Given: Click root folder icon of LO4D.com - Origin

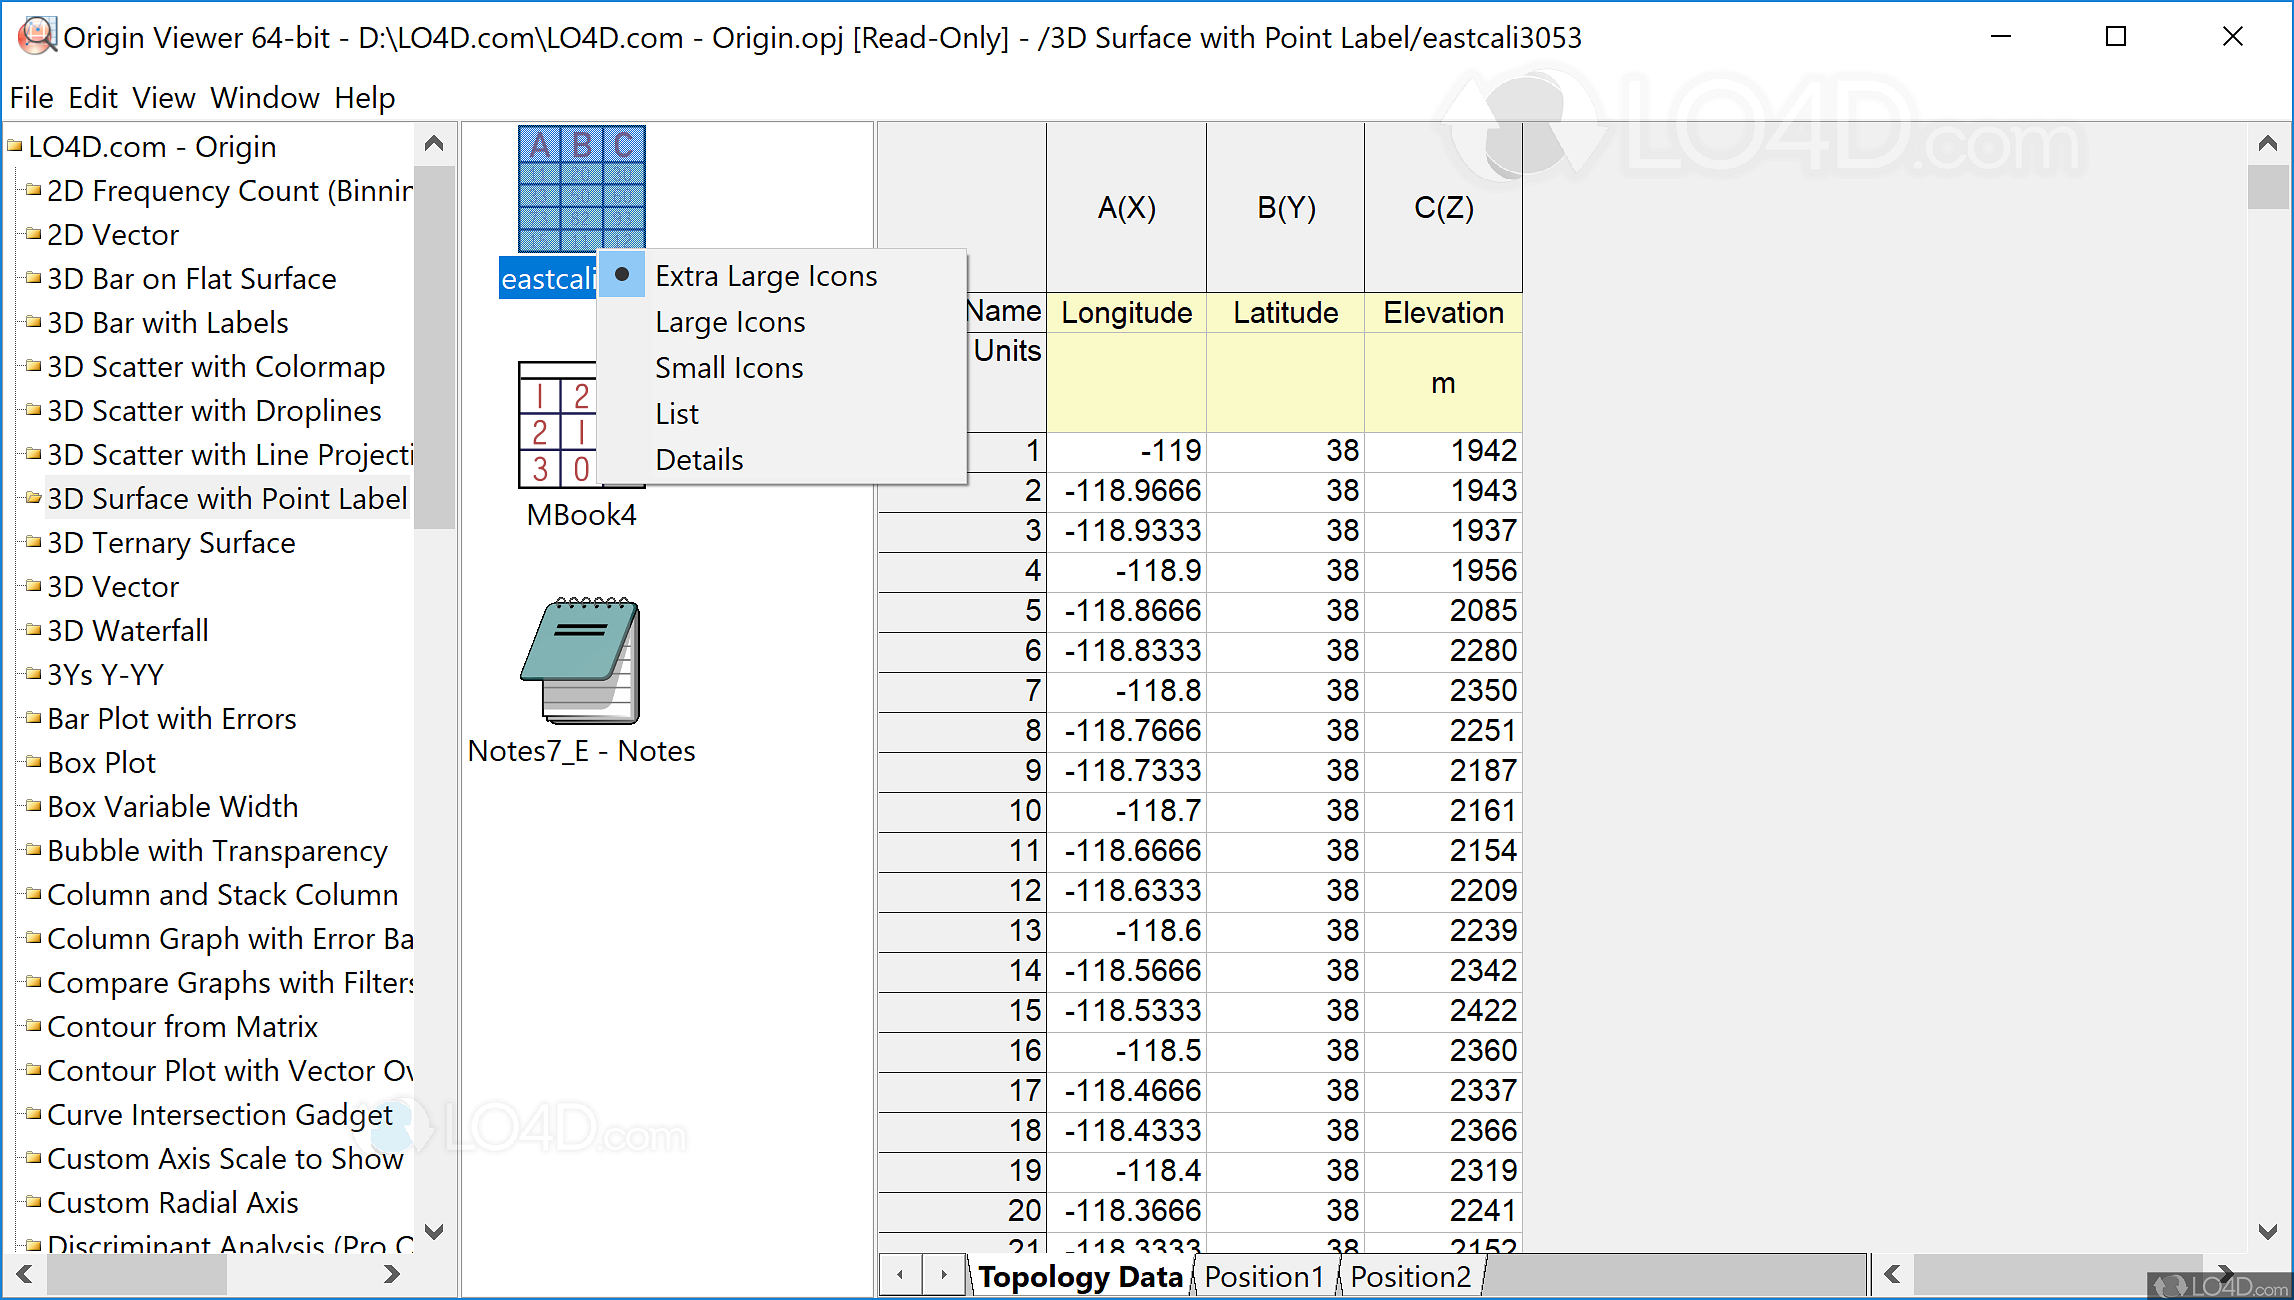Looking at the screenshot, I should click(x=14, y=146).
